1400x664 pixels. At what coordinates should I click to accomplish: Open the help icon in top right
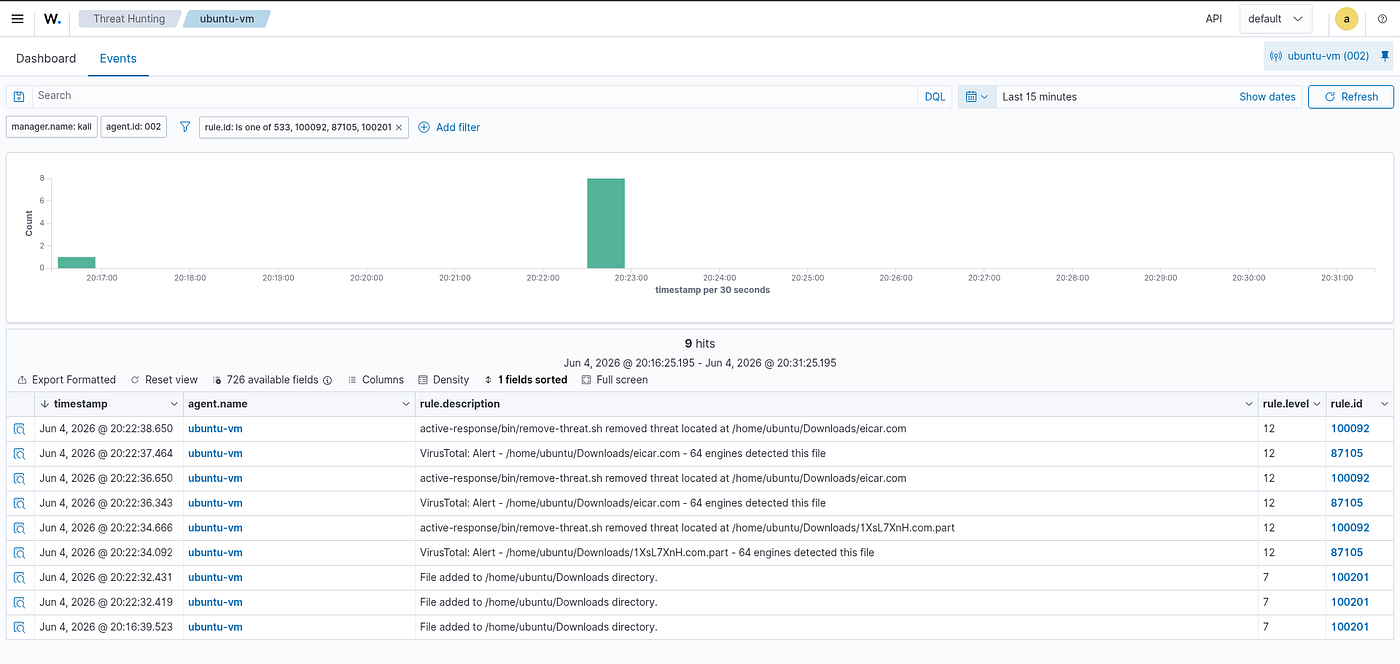coord(1382,18)
